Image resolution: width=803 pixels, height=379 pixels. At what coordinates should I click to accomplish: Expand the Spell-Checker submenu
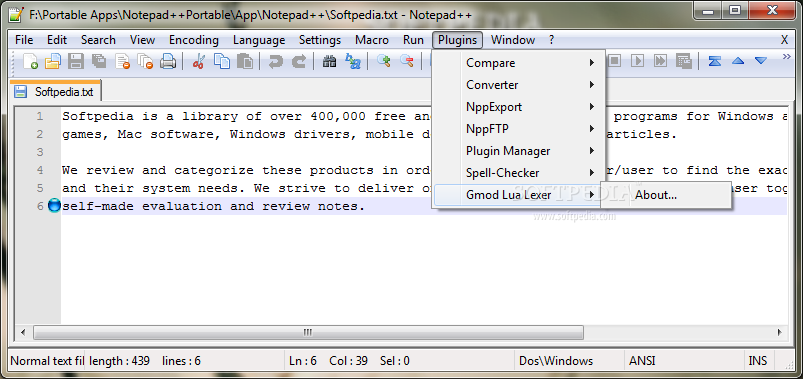[519, 173]
